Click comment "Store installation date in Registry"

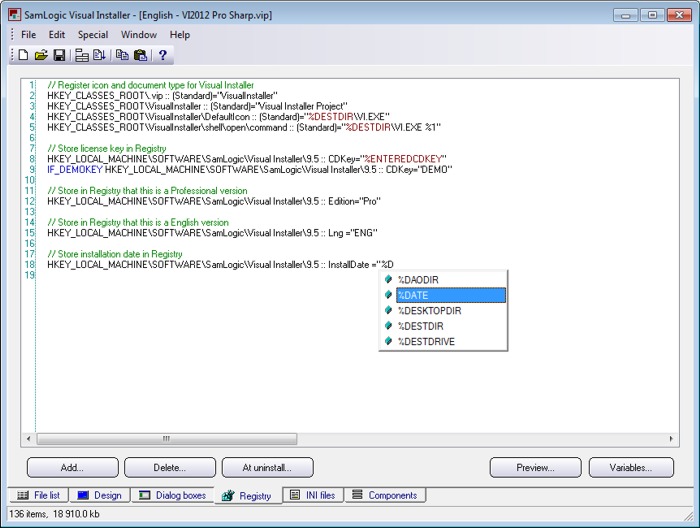click(115, 254)
